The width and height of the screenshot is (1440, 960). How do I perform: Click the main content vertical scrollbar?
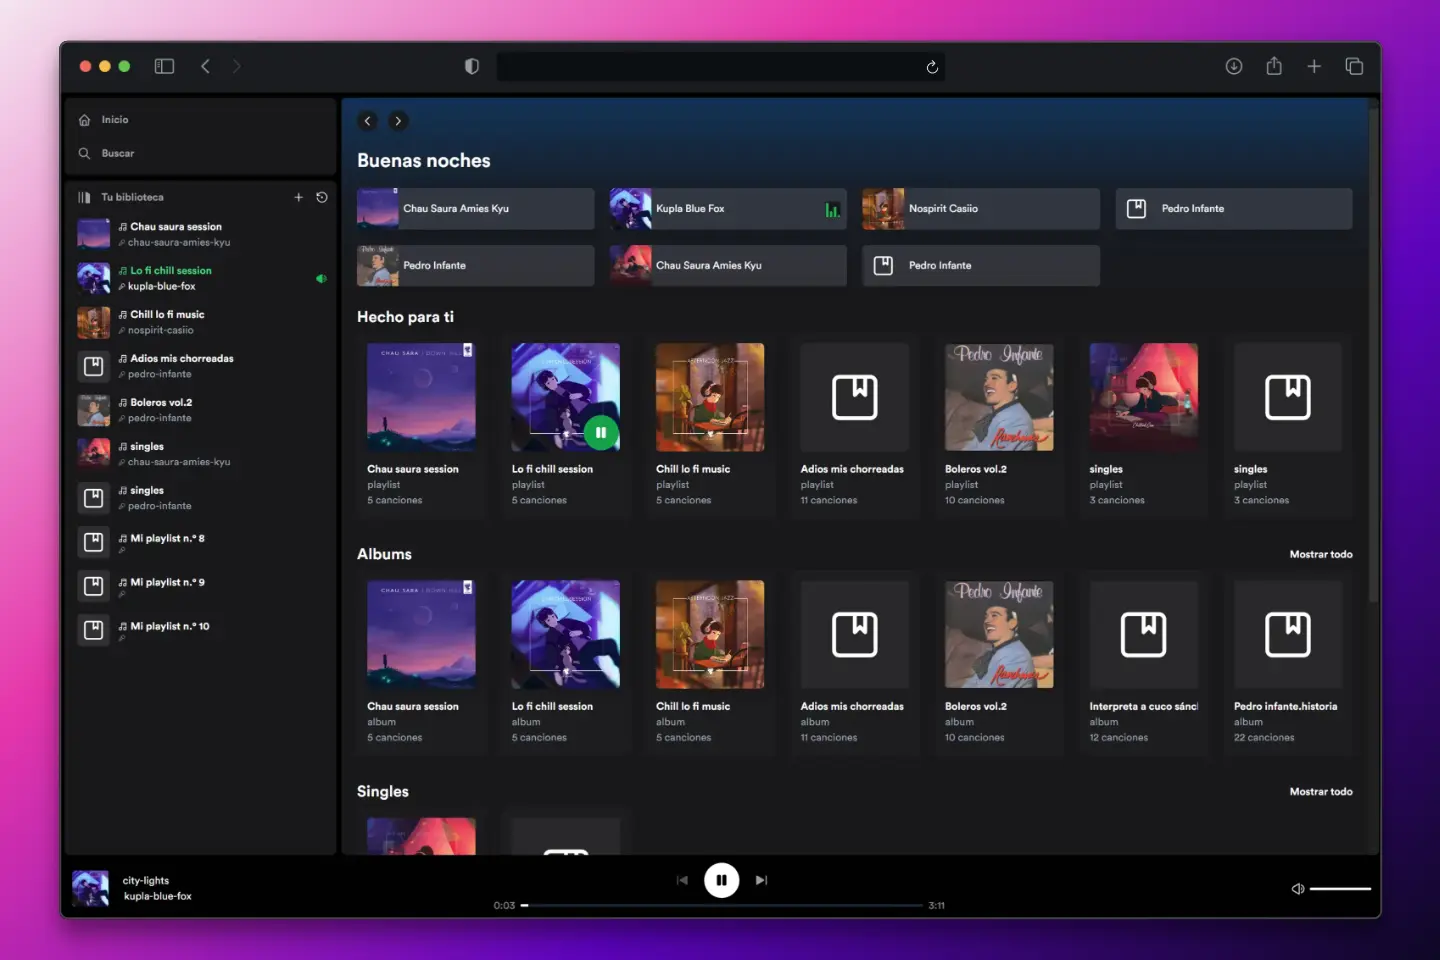click(x=1374, y=355)
